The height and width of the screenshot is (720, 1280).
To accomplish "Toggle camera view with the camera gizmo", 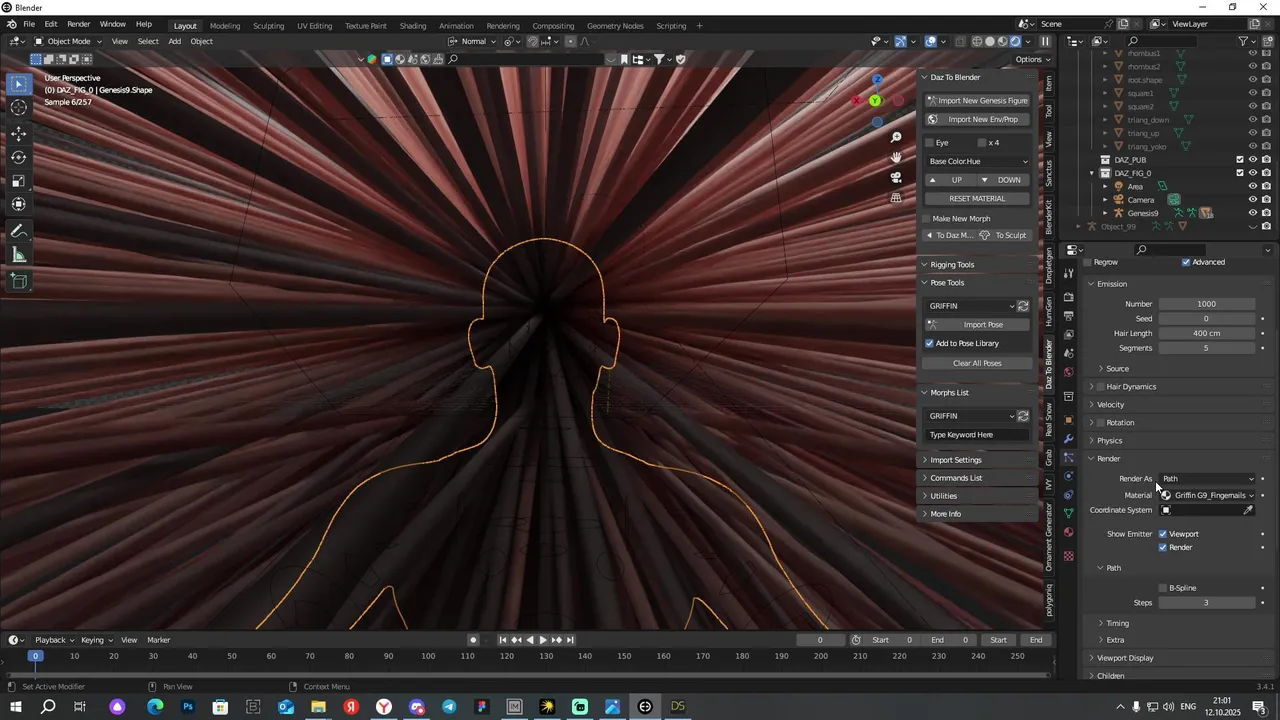I will (896, 177).
